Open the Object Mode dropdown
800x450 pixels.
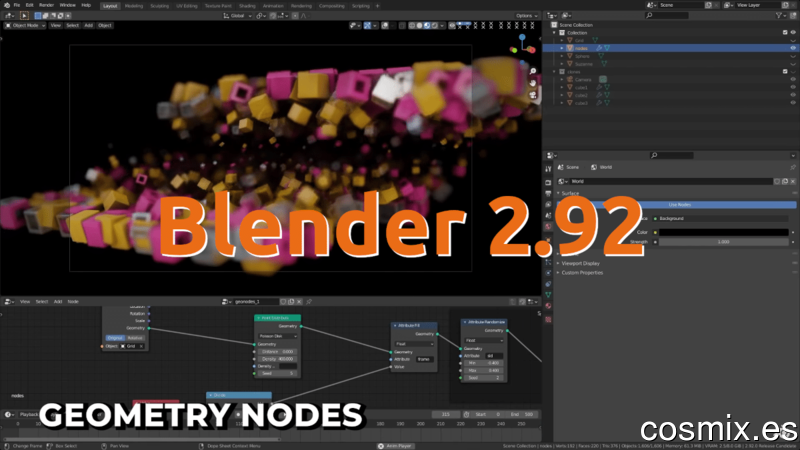(26, 26)
